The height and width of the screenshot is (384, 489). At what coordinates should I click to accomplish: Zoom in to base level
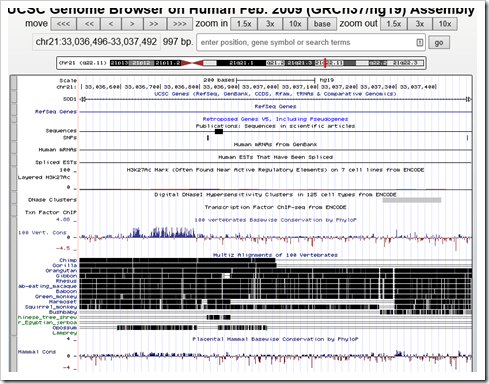point(322,24)
